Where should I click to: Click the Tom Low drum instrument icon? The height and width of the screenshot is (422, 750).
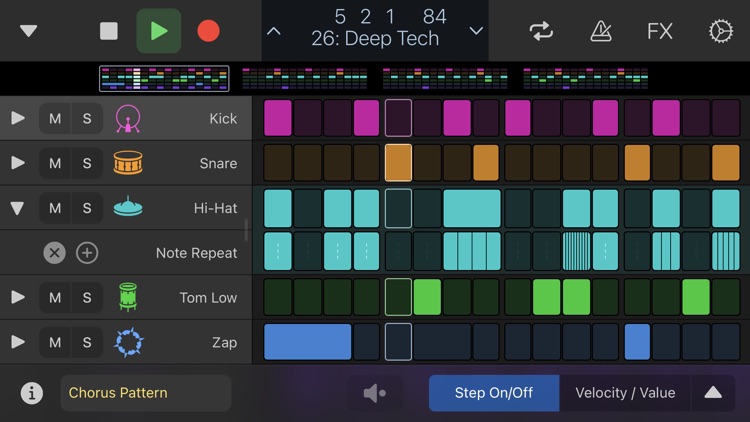pos(128,297)
